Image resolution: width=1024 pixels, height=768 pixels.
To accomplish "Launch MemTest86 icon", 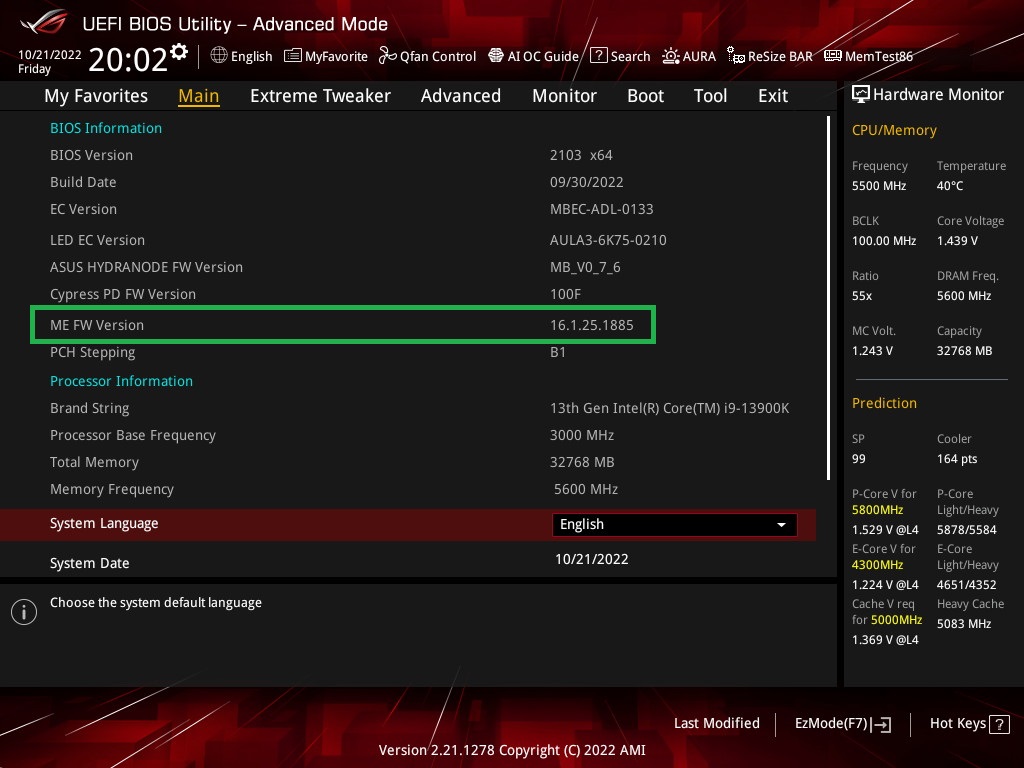I will pos(833,56).
